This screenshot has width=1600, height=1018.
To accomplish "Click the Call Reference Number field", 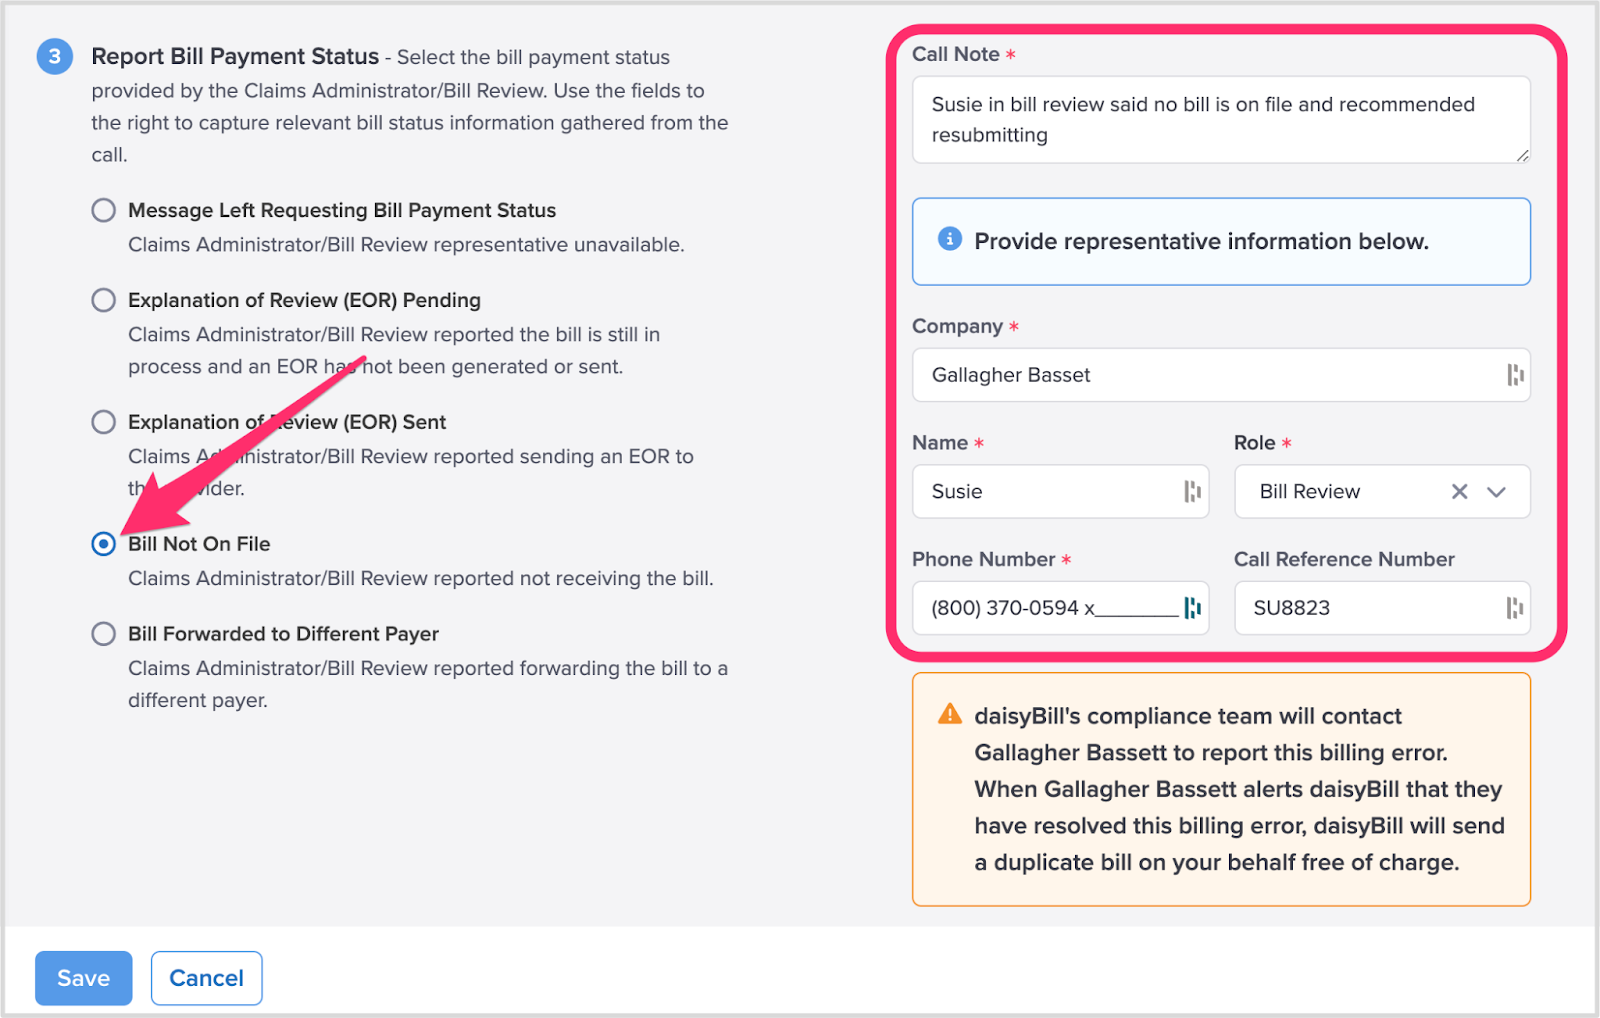I will (1382, 608).
